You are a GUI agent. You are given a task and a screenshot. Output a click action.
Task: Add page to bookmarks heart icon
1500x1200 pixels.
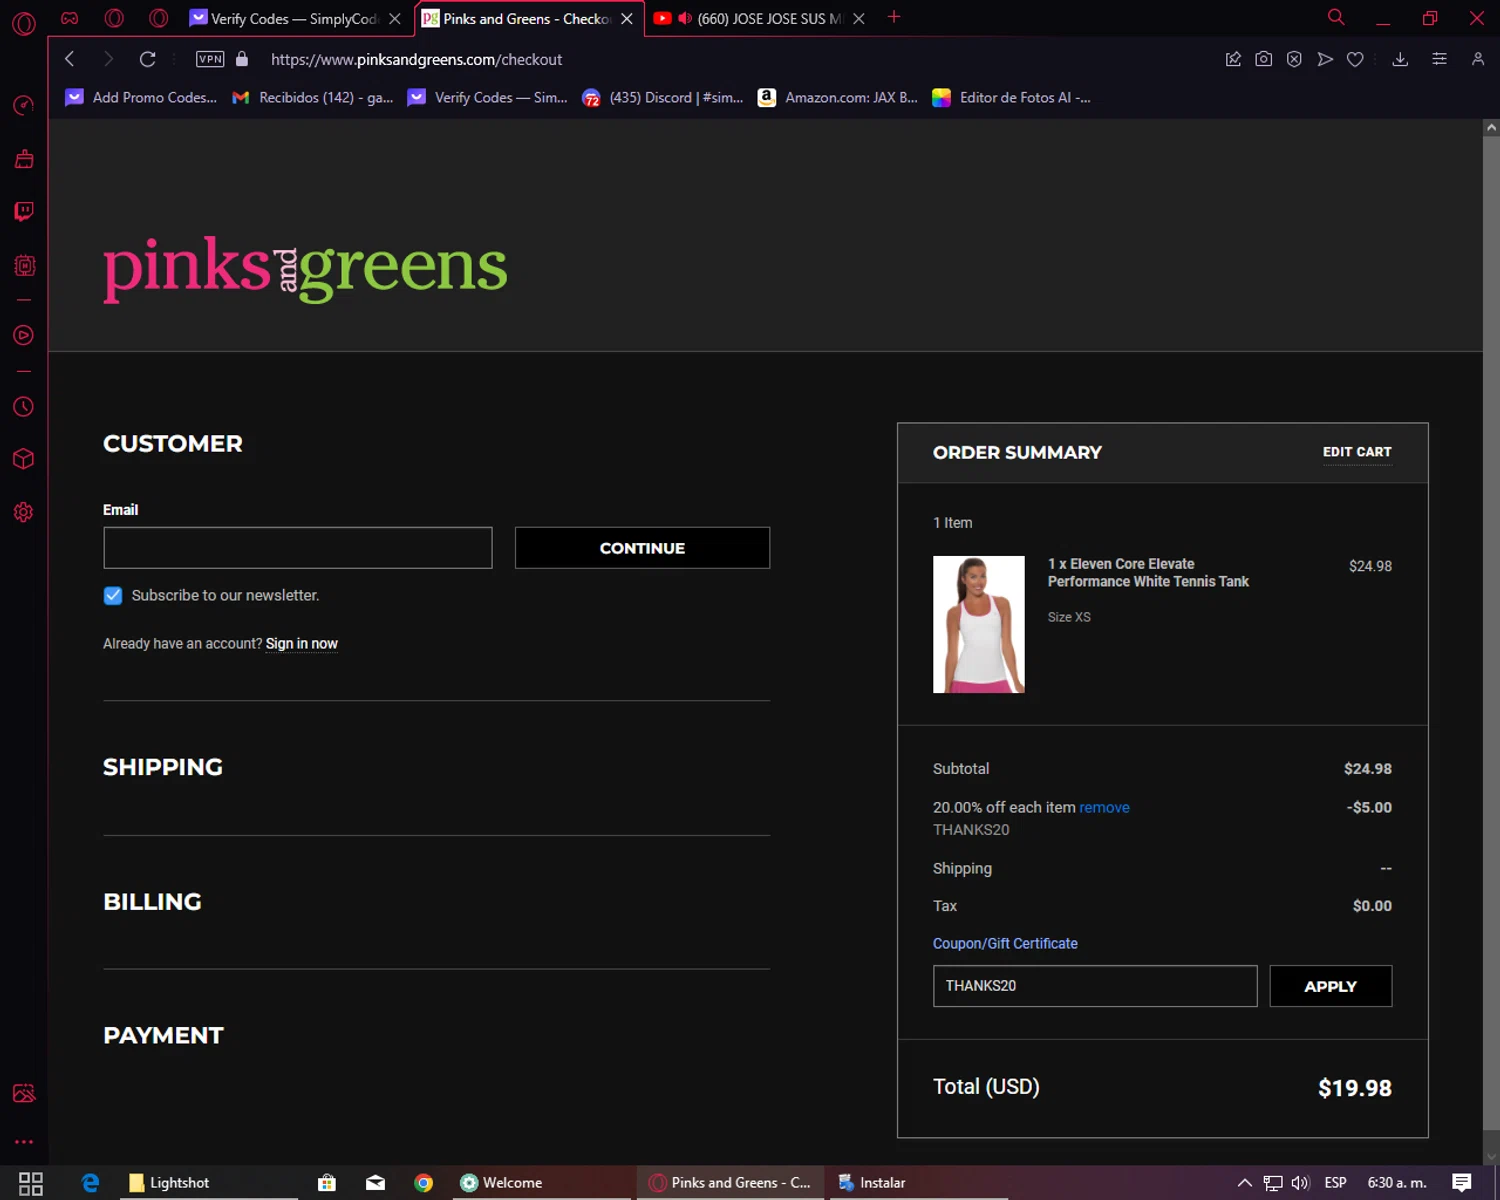click(1355, 59)
